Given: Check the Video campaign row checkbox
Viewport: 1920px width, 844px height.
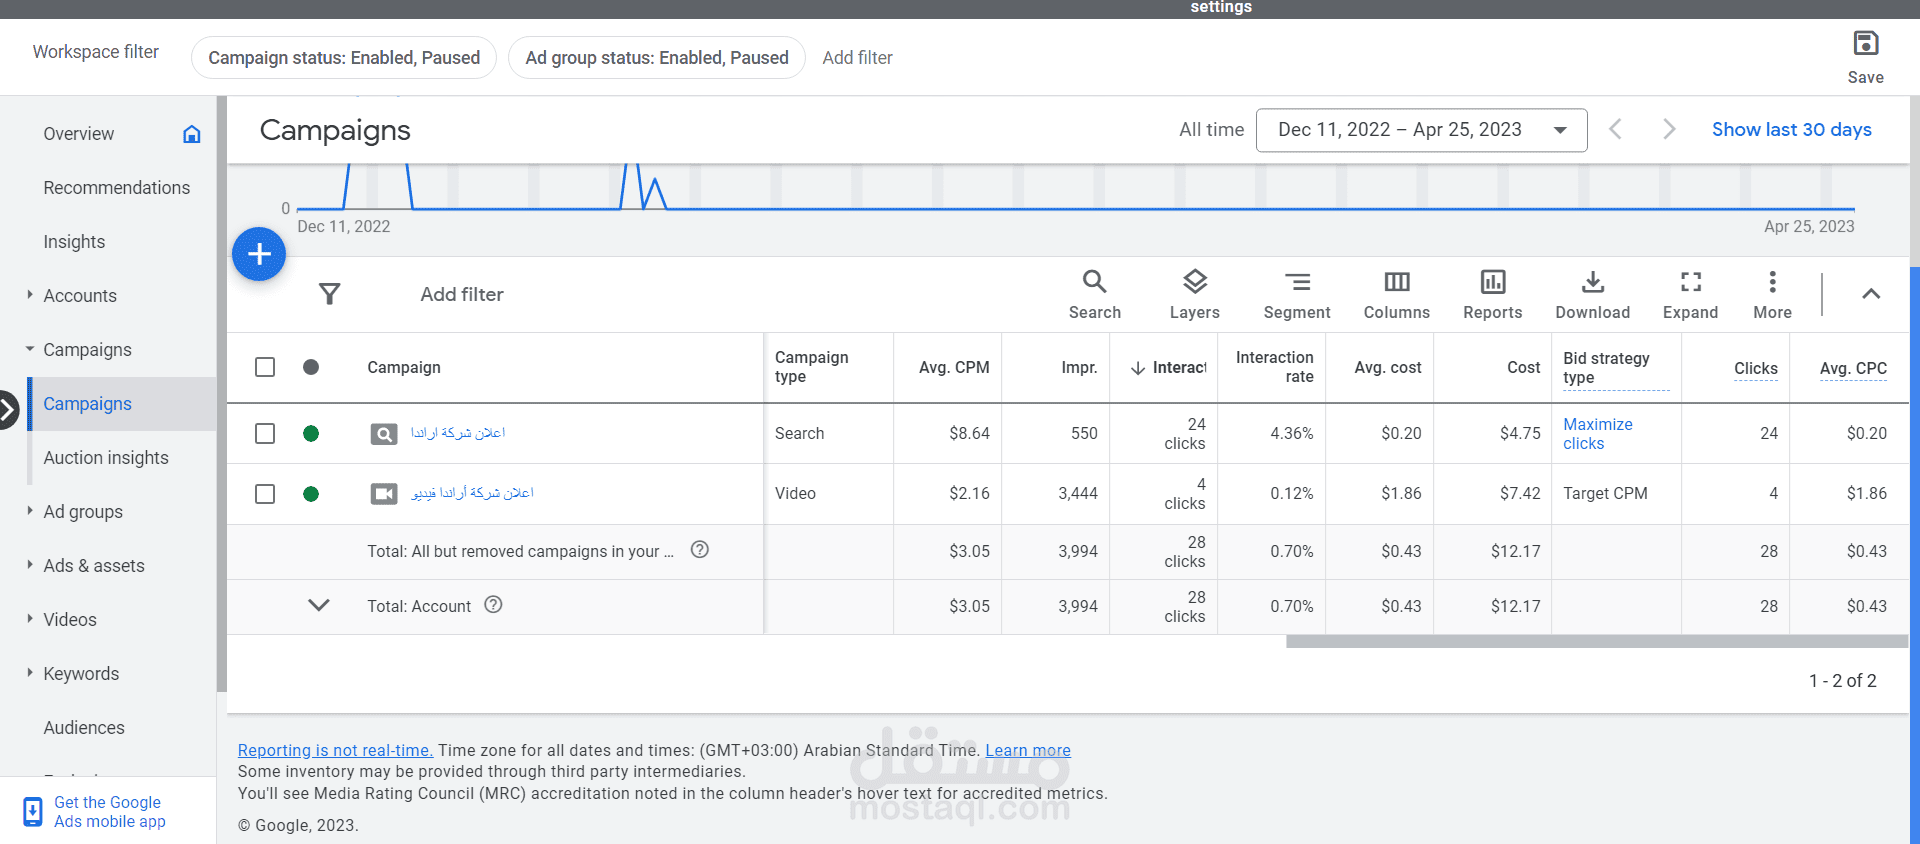Looking at the screenshot, I should [265, 494].
